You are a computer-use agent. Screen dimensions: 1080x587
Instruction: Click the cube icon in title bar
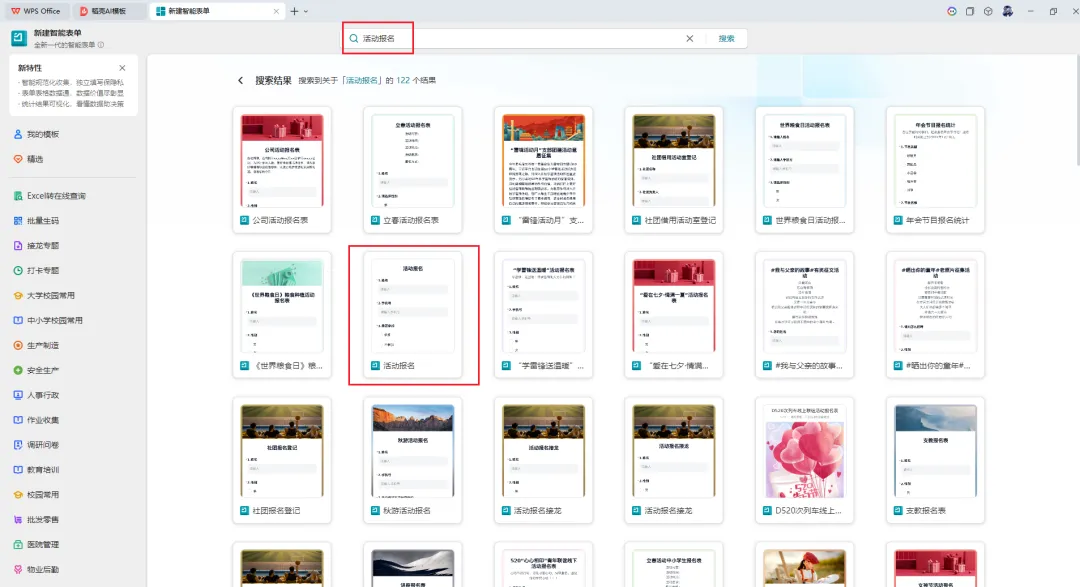point(988,11)
